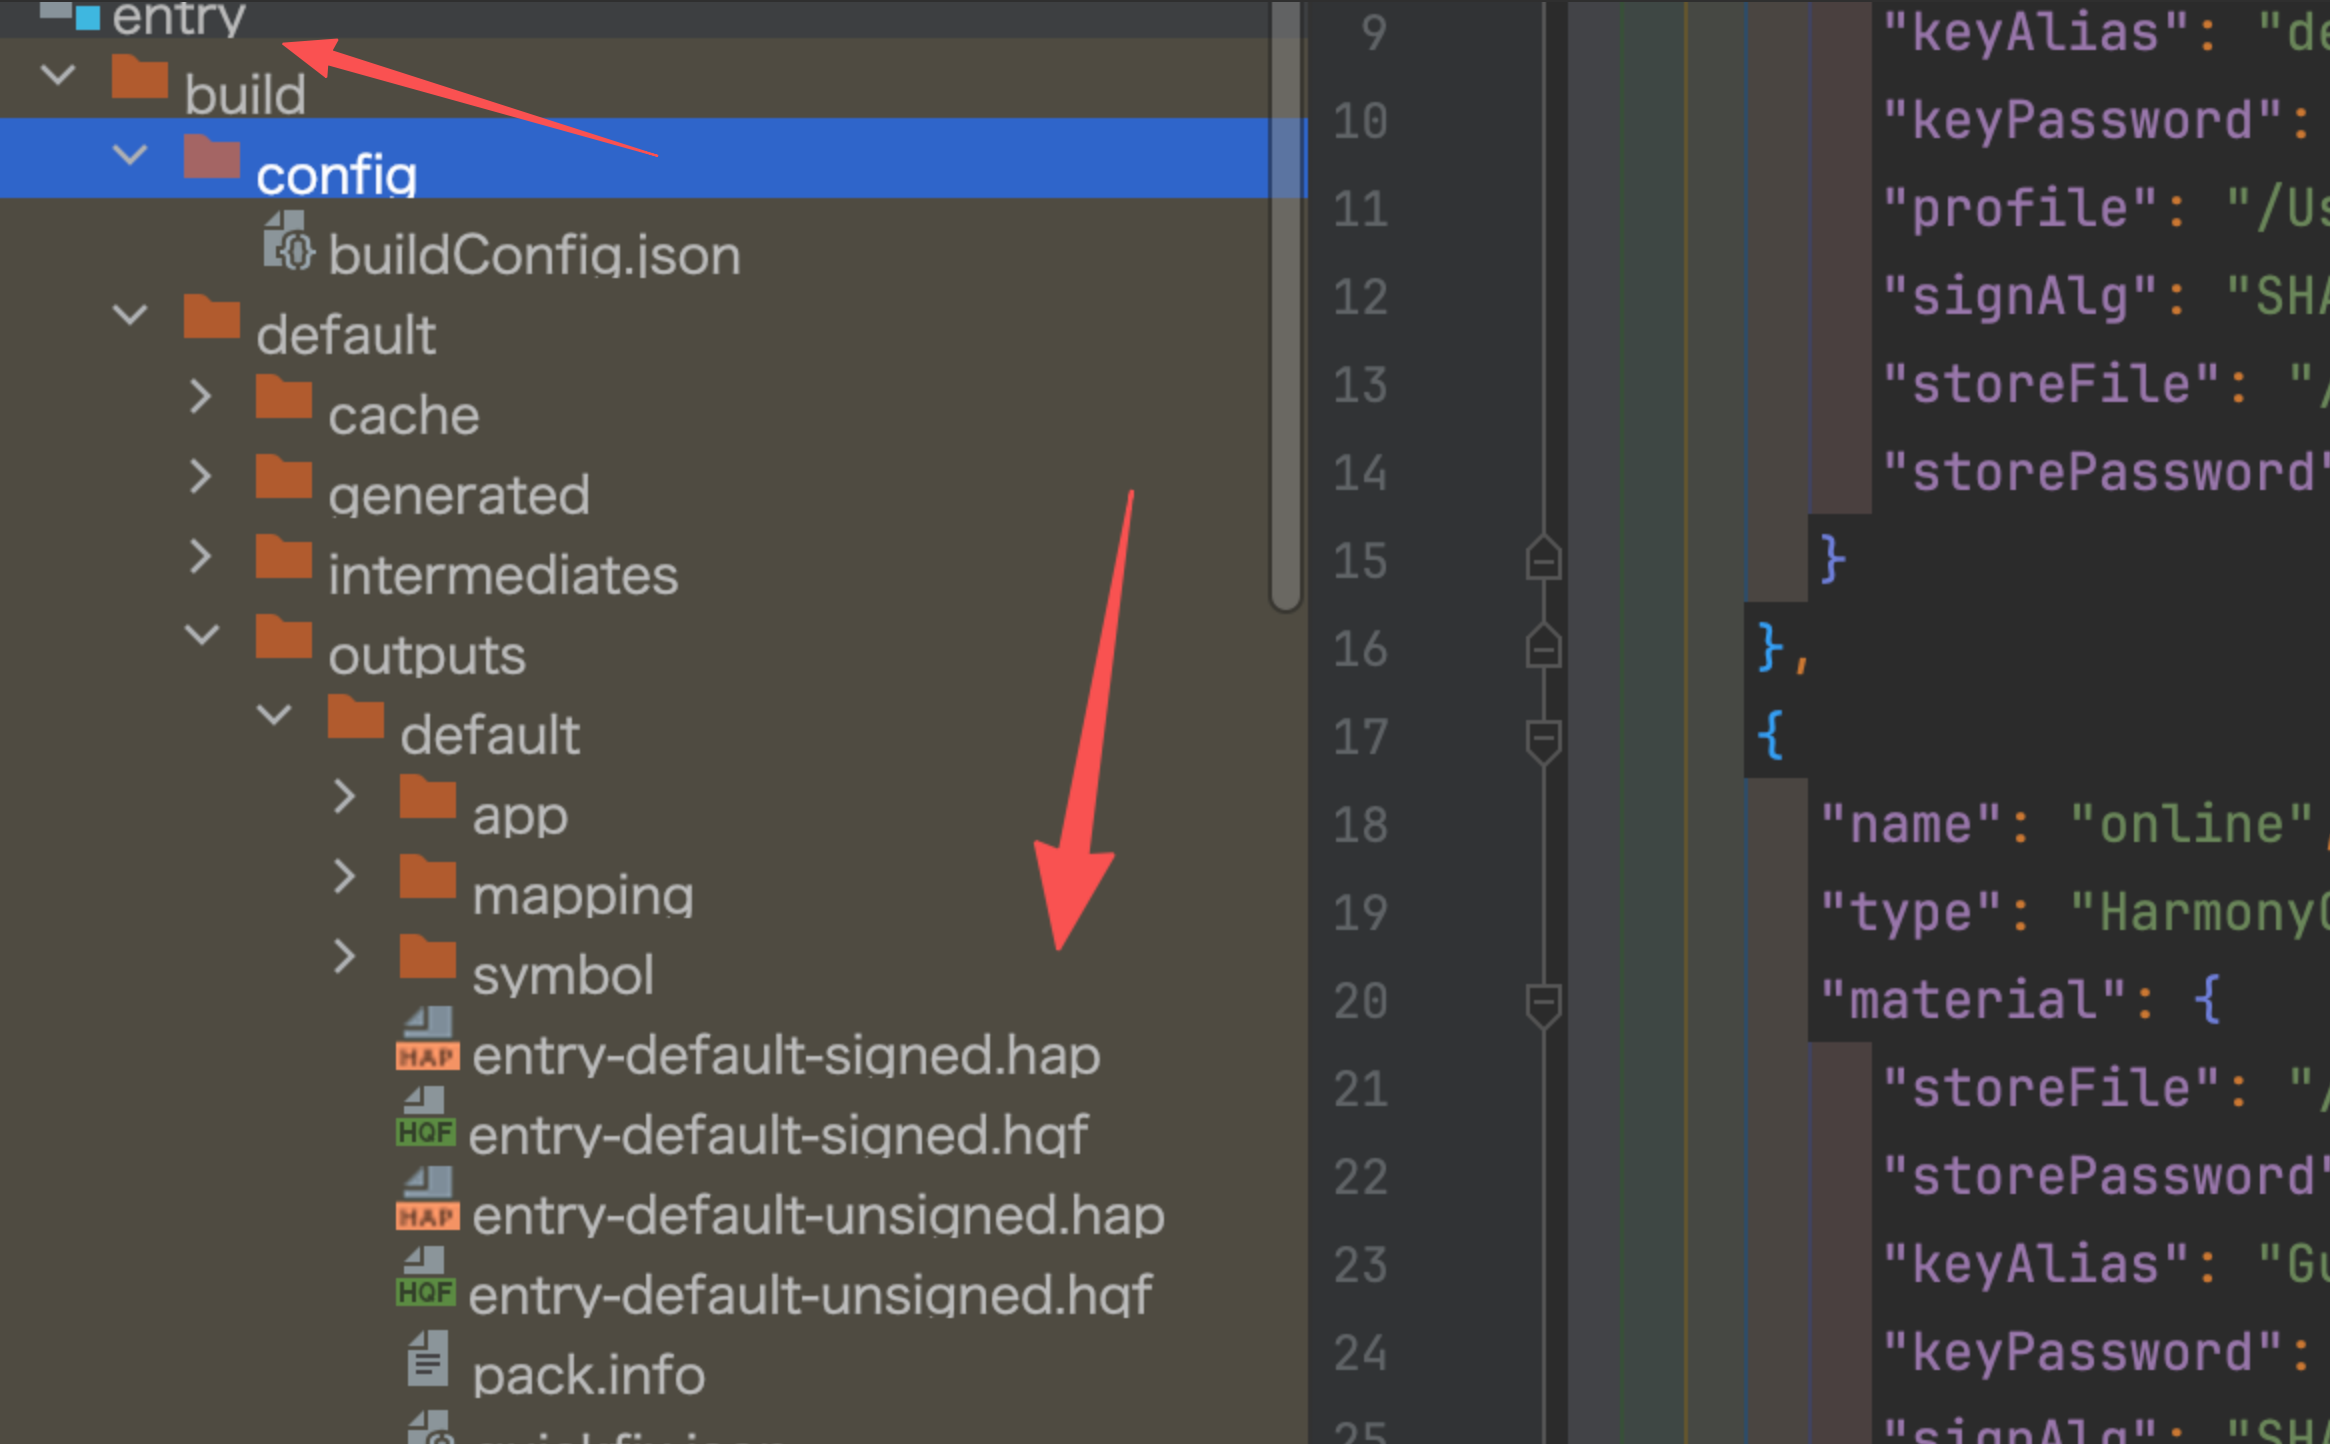
Task: Click the entry-default-unsigned.hqf HQF icon
Action: pyautogui.click(x=426, y=1277)
